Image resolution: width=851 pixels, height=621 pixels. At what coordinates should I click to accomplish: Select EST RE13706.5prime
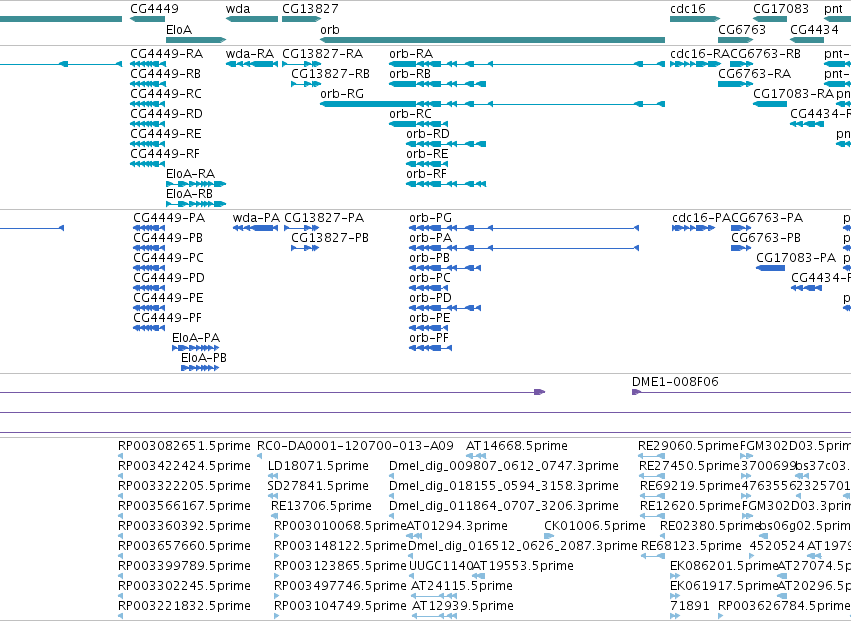[274, 516]
